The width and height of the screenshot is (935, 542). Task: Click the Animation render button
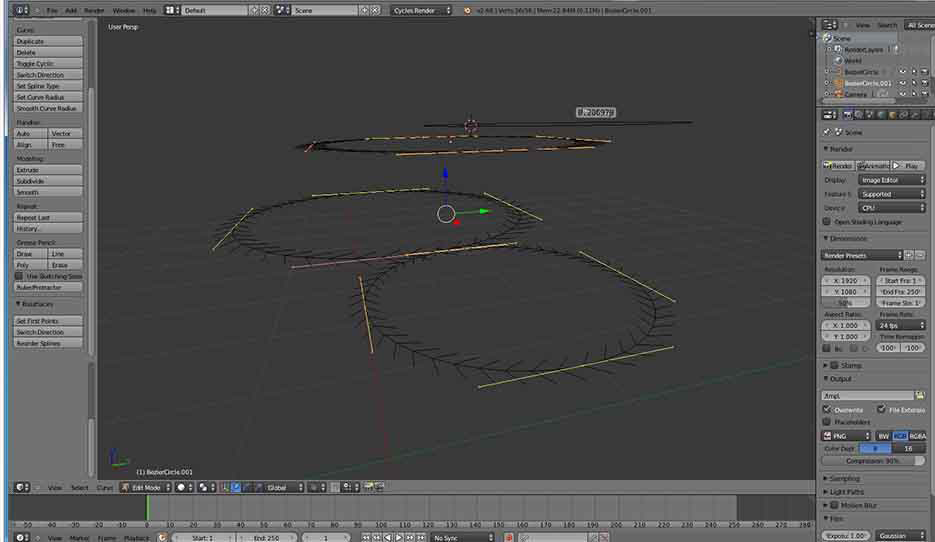click(x=873, y=166)
